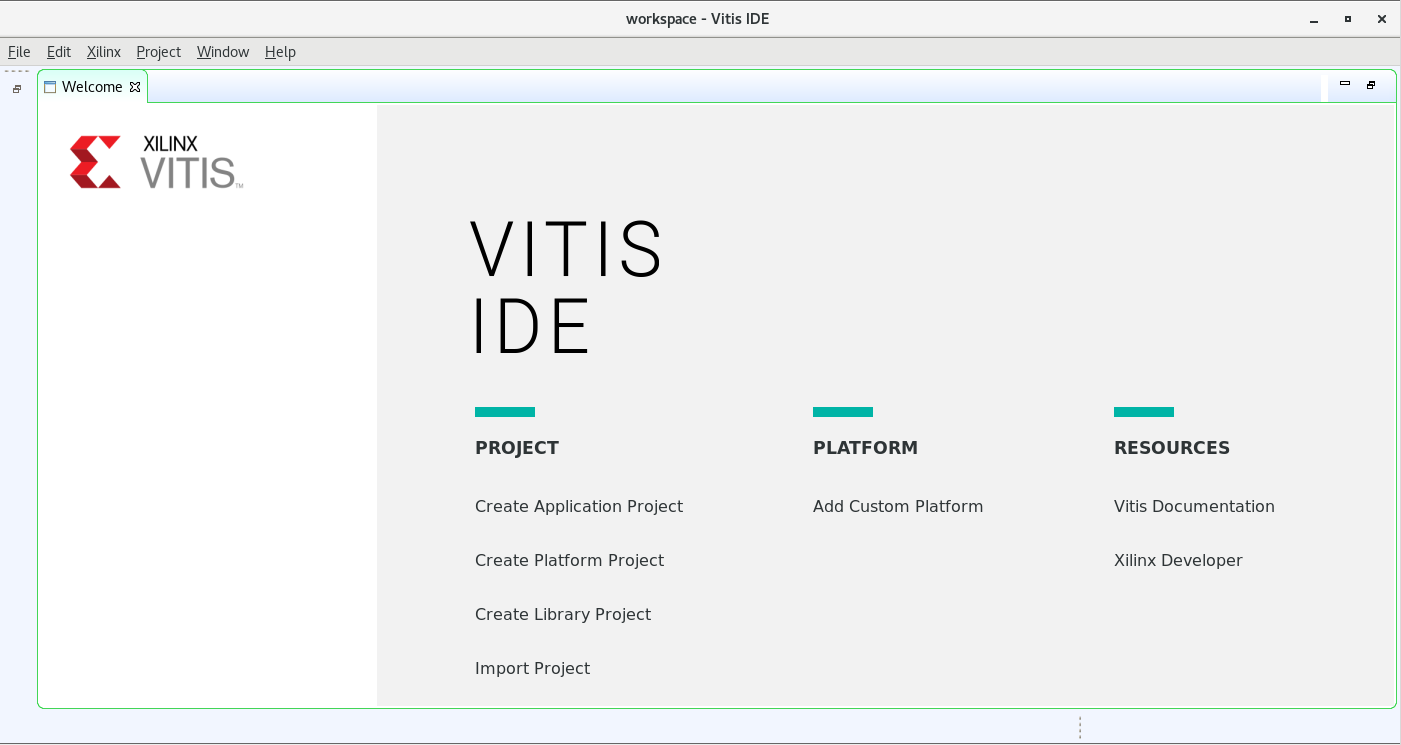Image resolution: width=1401 pixels, height=745 pixels.
Task: Click the restore icon in the left trim bar
Action: click(x=17, y=89)
